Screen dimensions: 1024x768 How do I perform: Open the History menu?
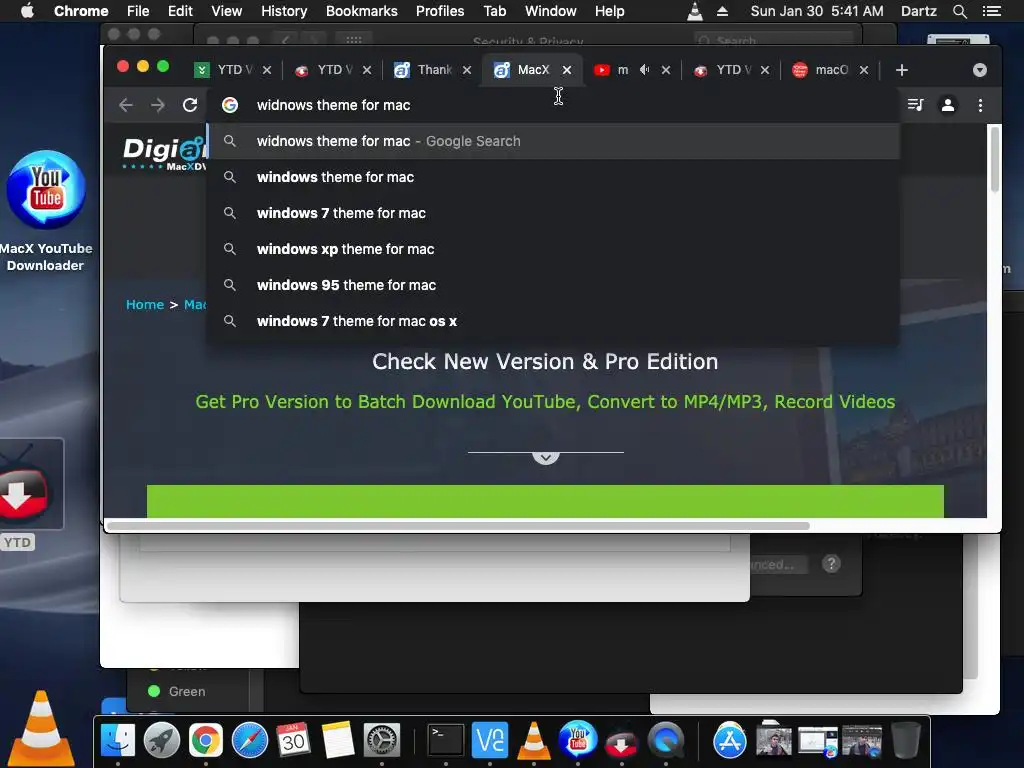point(283,11)
